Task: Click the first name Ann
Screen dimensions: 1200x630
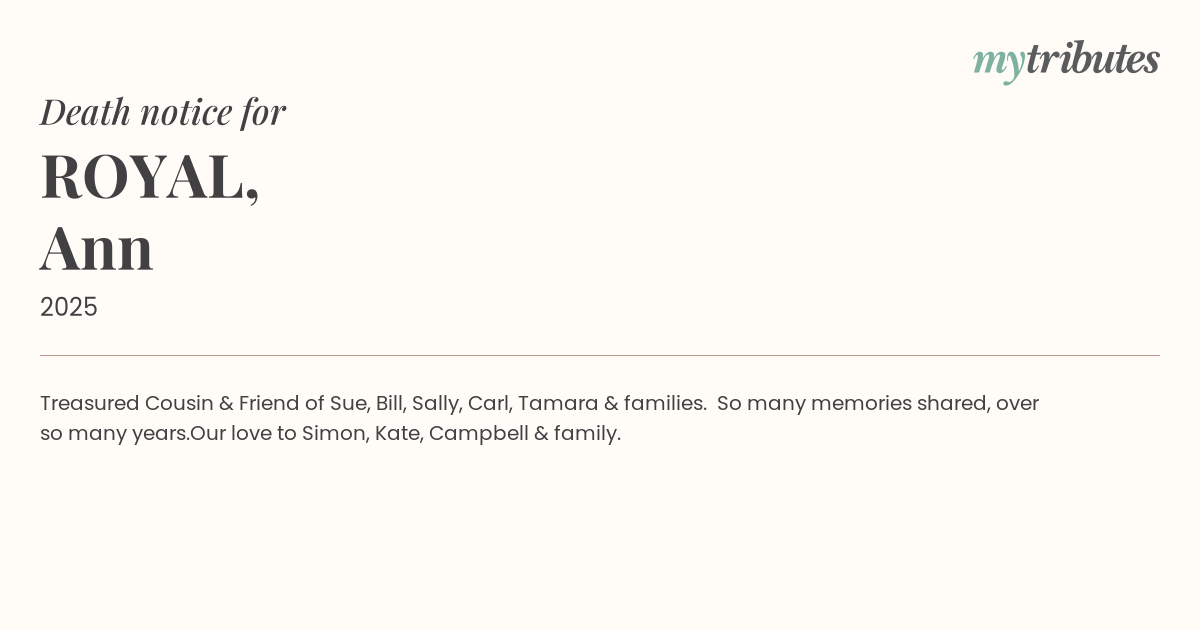Action: click(97, 248)
